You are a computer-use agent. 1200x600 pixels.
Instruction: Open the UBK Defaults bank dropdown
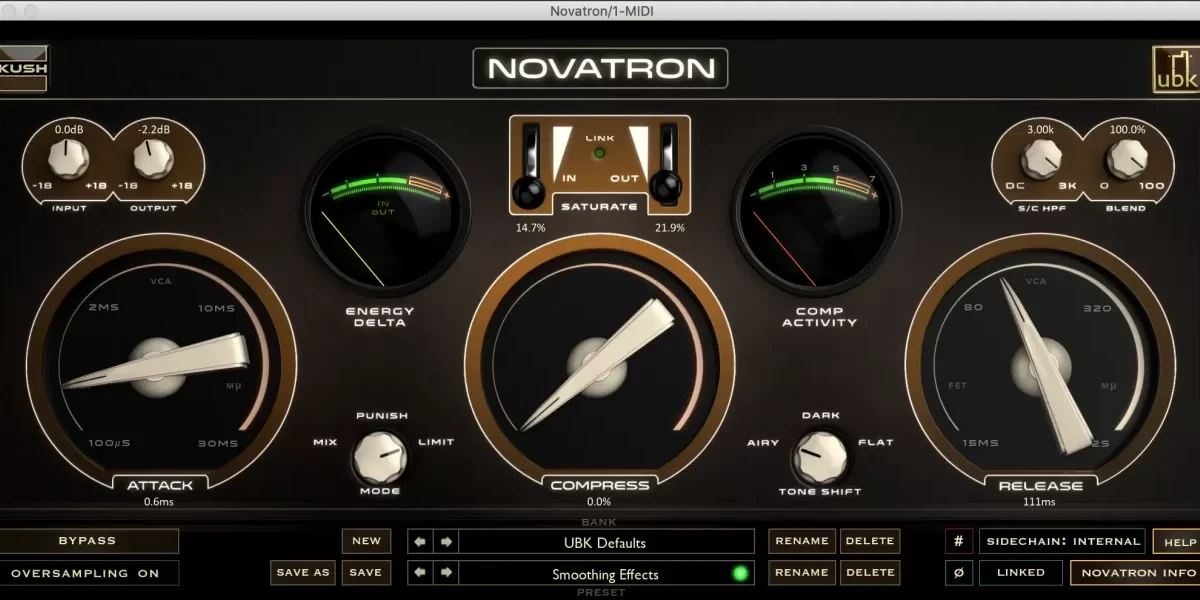pyautogui.click(x=606, y=542)
